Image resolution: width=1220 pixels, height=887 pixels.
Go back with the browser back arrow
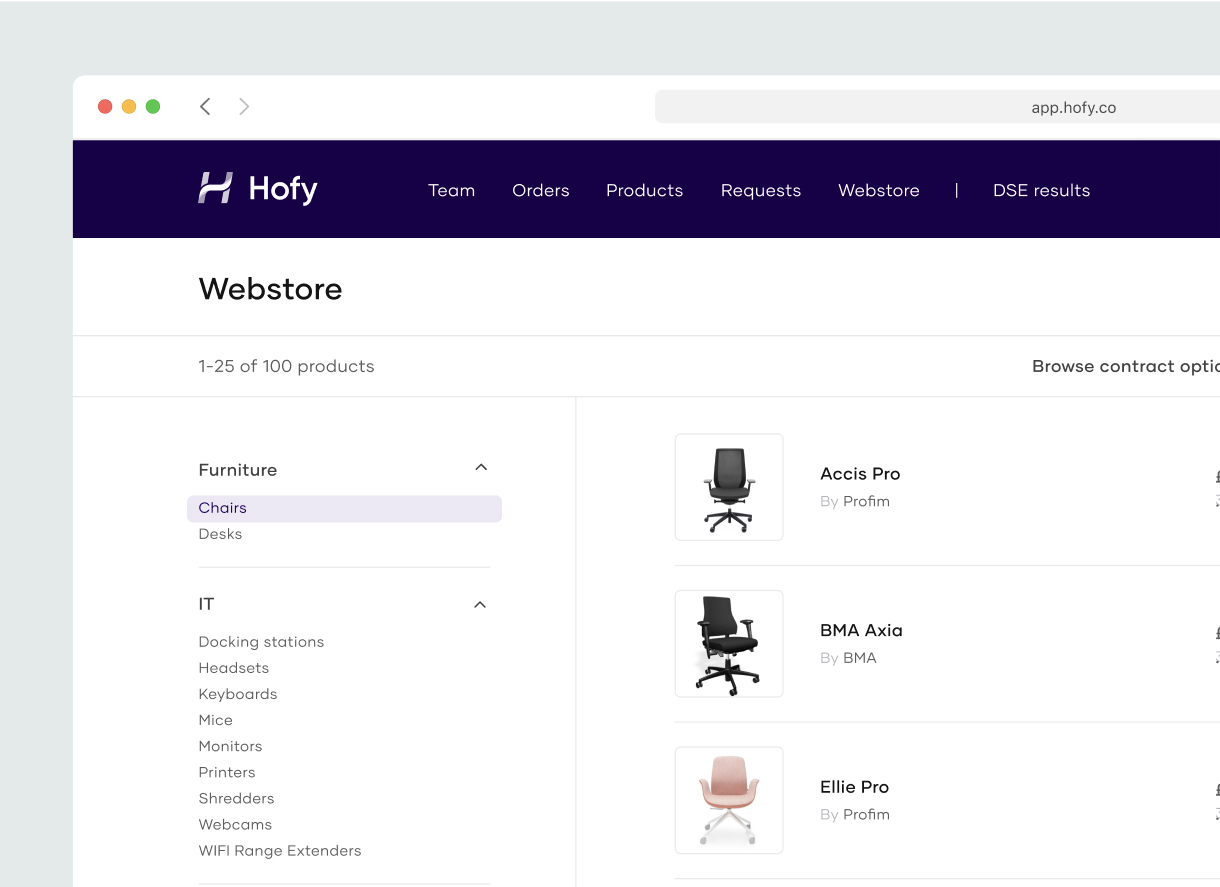coord(205,107)
